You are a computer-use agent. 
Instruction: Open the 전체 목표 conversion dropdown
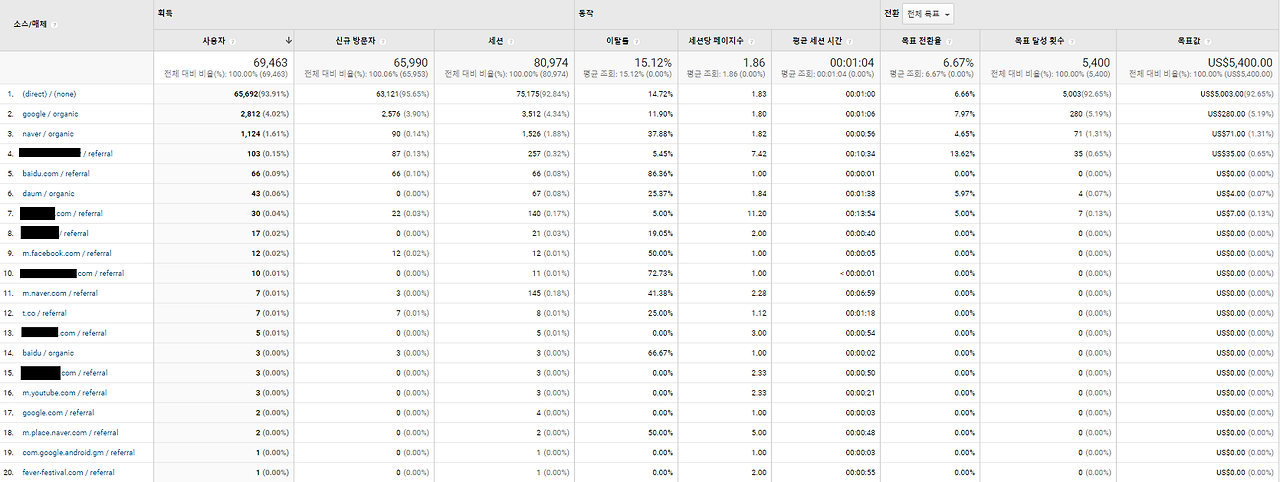tap(928, 14)
